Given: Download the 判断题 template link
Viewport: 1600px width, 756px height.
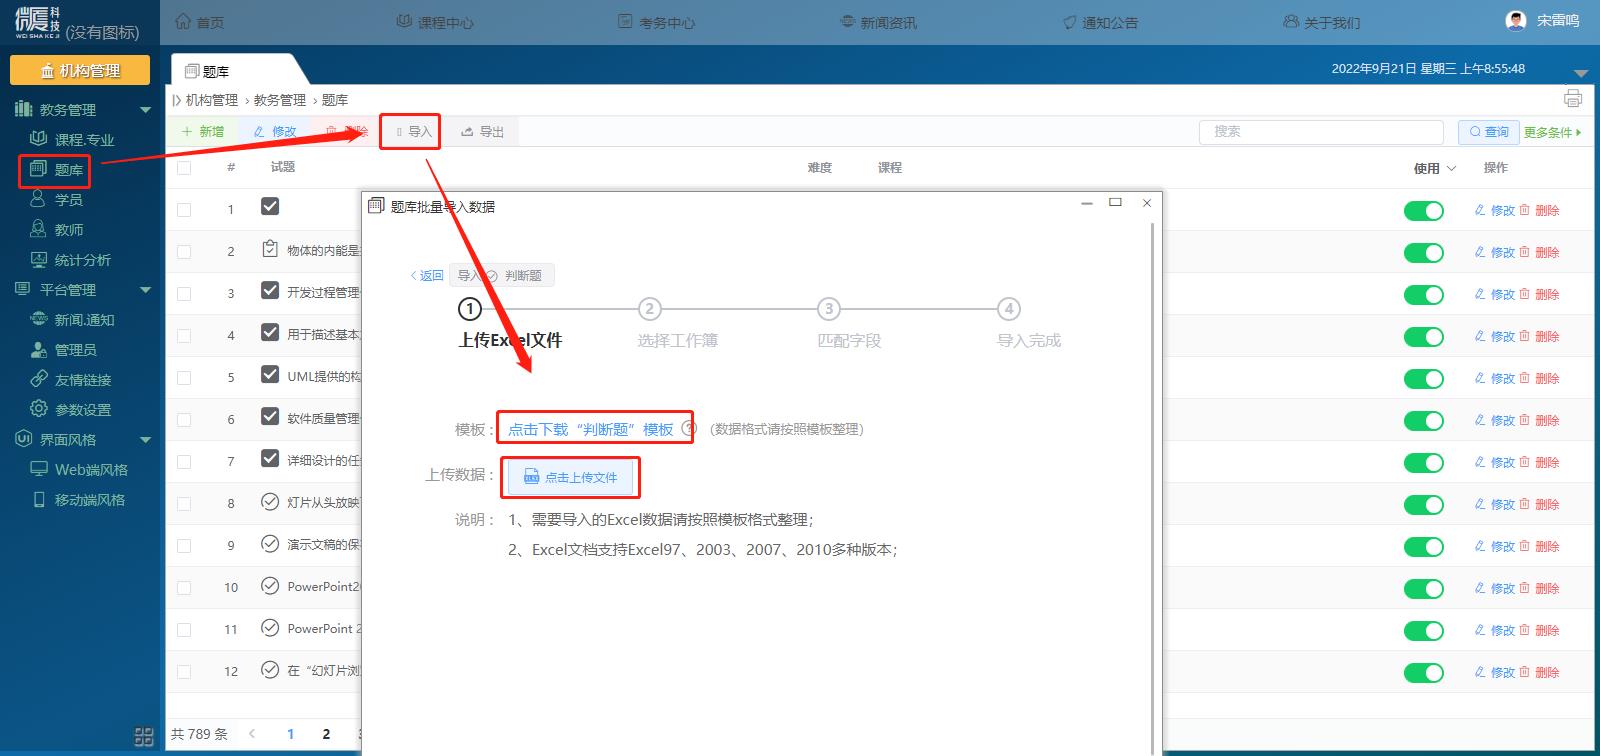Looking at the screenshot, I should 590,429.
